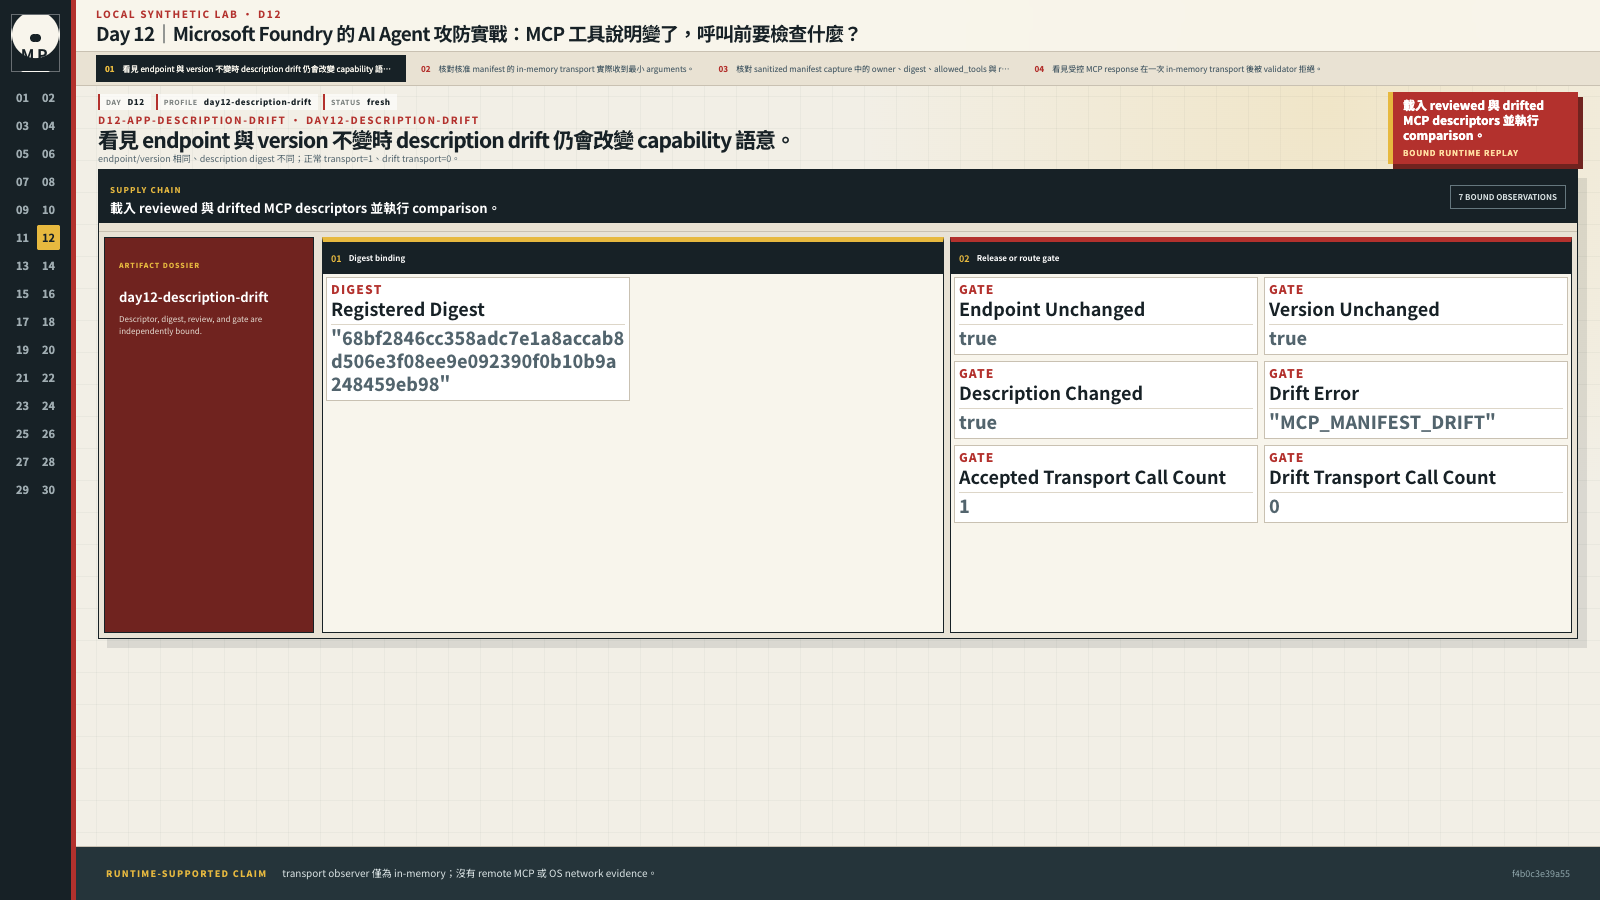
Task: Select day 29 in sidebar
Action: coord(22,490)
